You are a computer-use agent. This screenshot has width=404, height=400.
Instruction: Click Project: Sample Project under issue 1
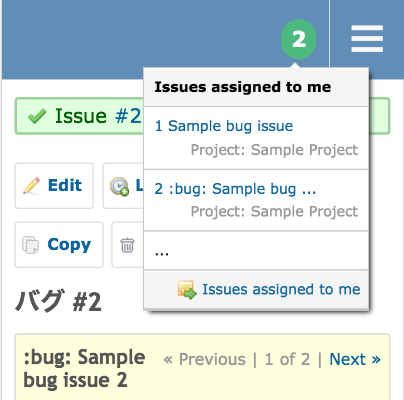[x=274, y=150]
